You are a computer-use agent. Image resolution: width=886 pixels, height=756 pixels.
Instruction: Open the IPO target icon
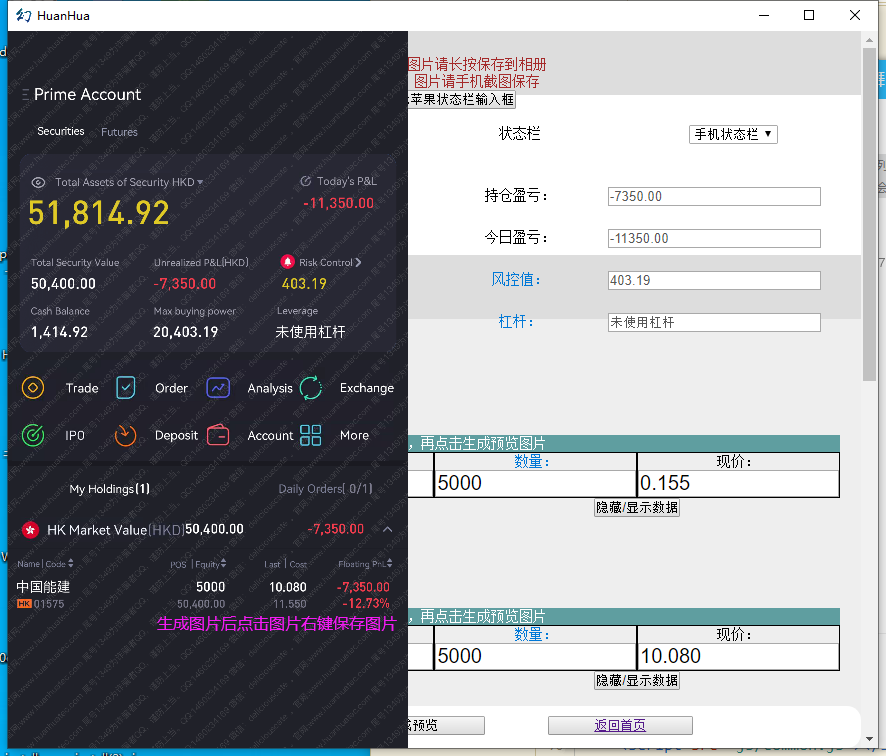33,435
